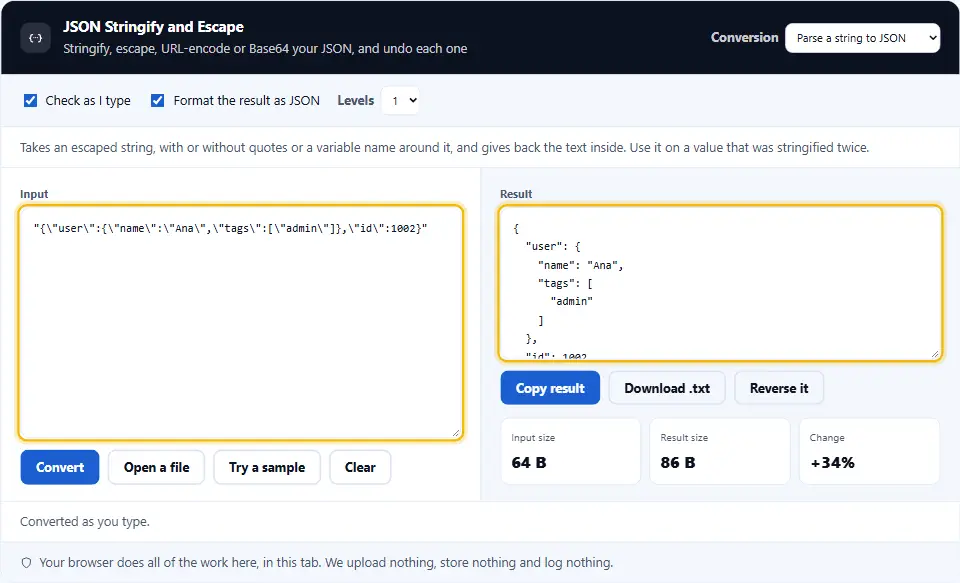Click the Converted as you type status

pyautogui.click(x=85, y=522)
